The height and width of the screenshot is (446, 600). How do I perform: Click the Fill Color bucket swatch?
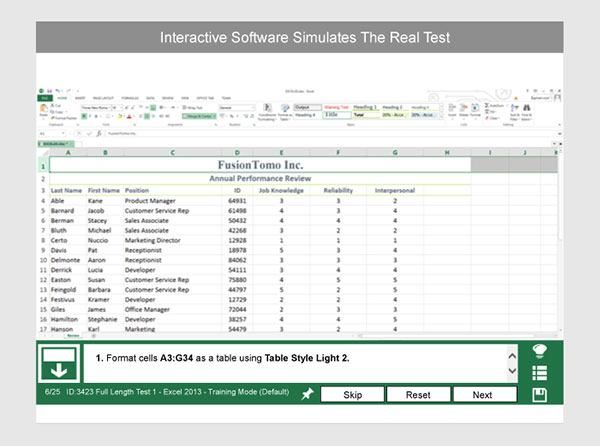point(119,116)
